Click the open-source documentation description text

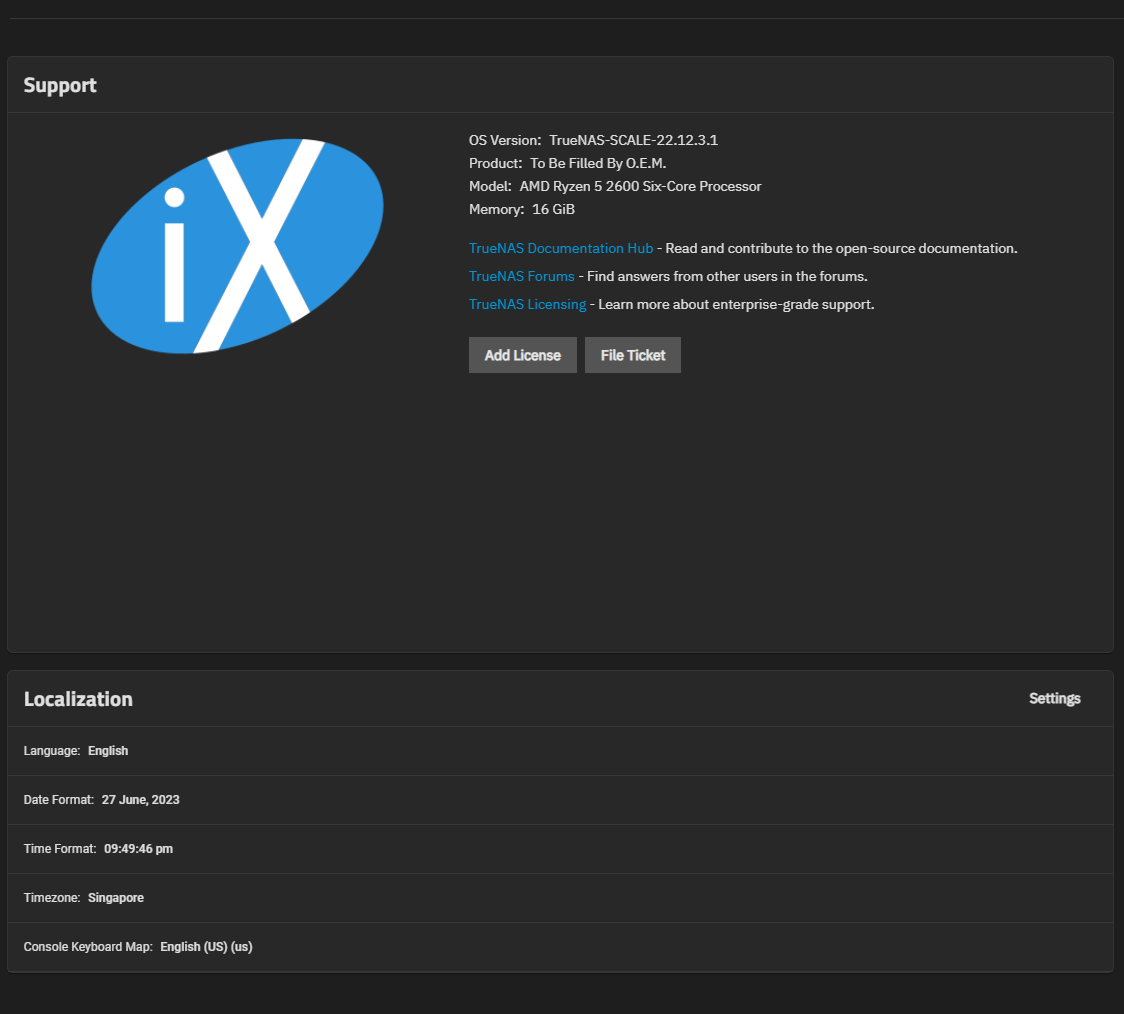click(x=841, y=248)
